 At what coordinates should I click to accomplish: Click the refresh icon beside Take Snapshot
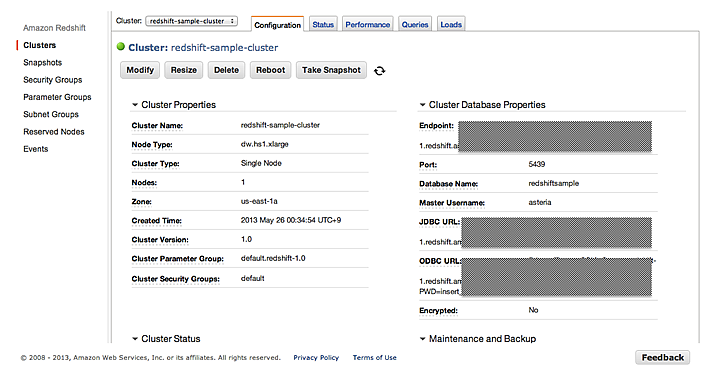(x=379, y=71)
